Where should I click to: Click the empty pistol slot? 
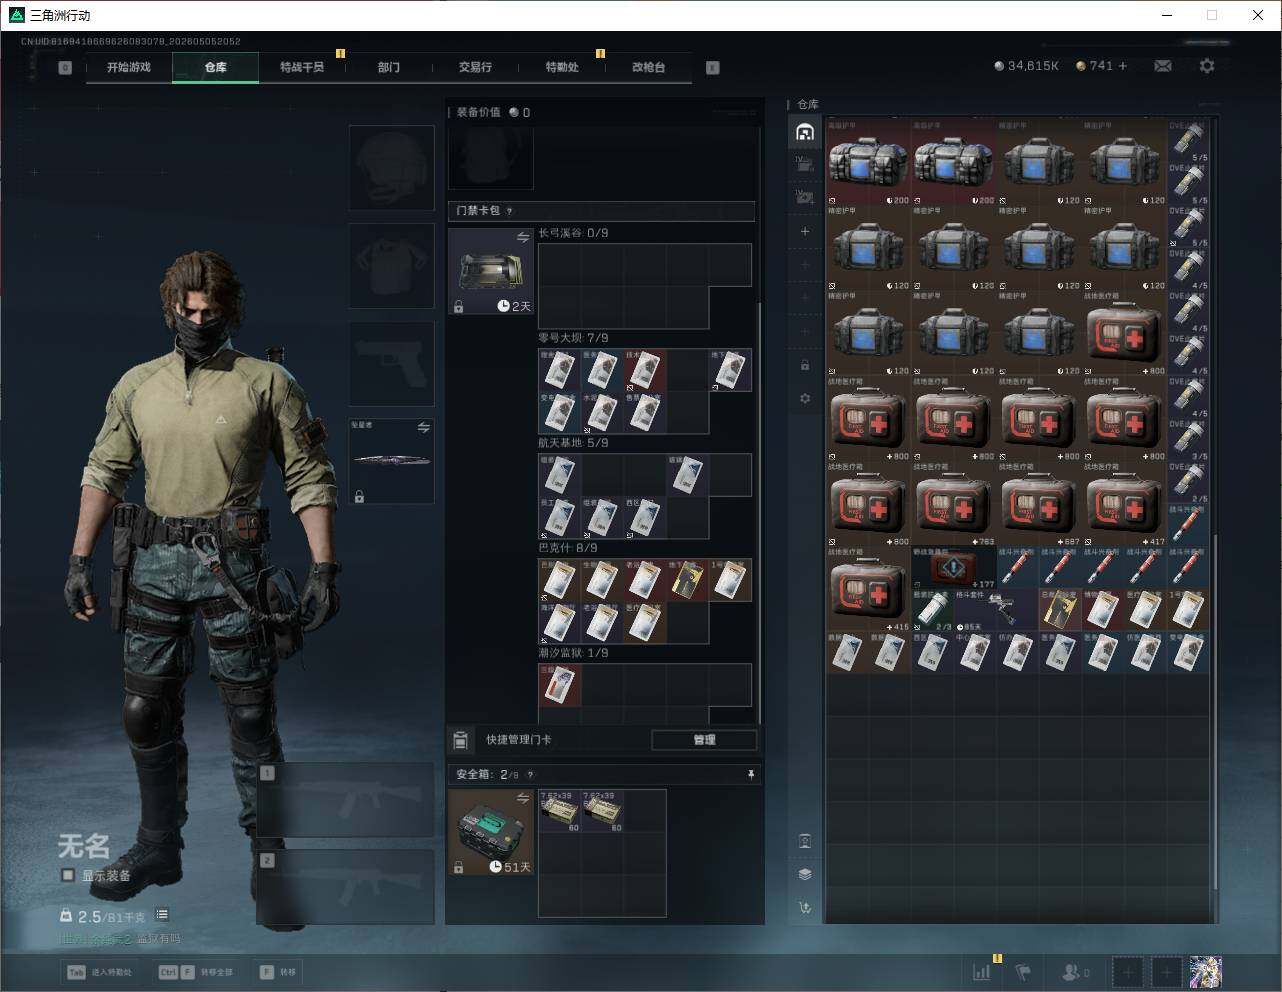[x=392, y=363]
